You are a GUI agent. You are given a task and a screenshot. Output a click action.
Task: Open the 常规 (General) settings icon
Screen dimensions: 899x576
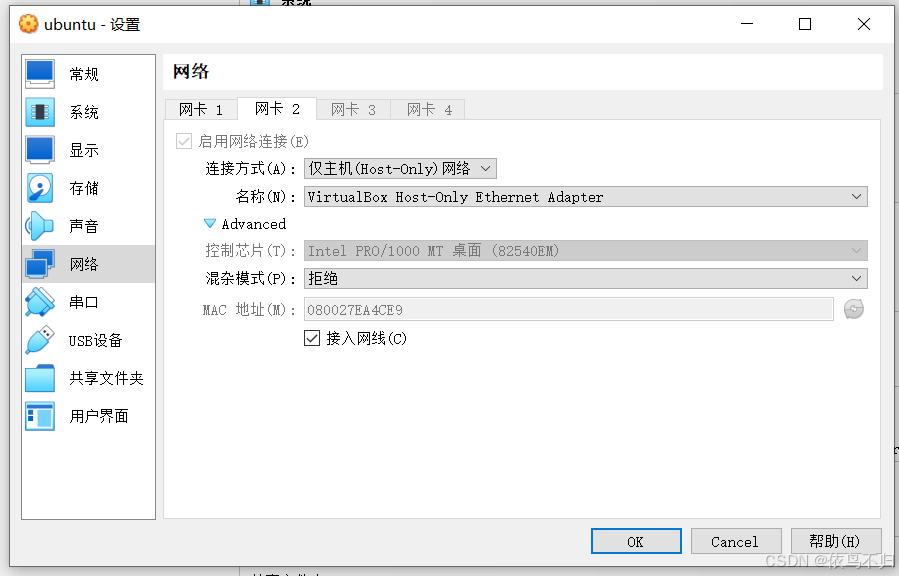click(40, 74)
